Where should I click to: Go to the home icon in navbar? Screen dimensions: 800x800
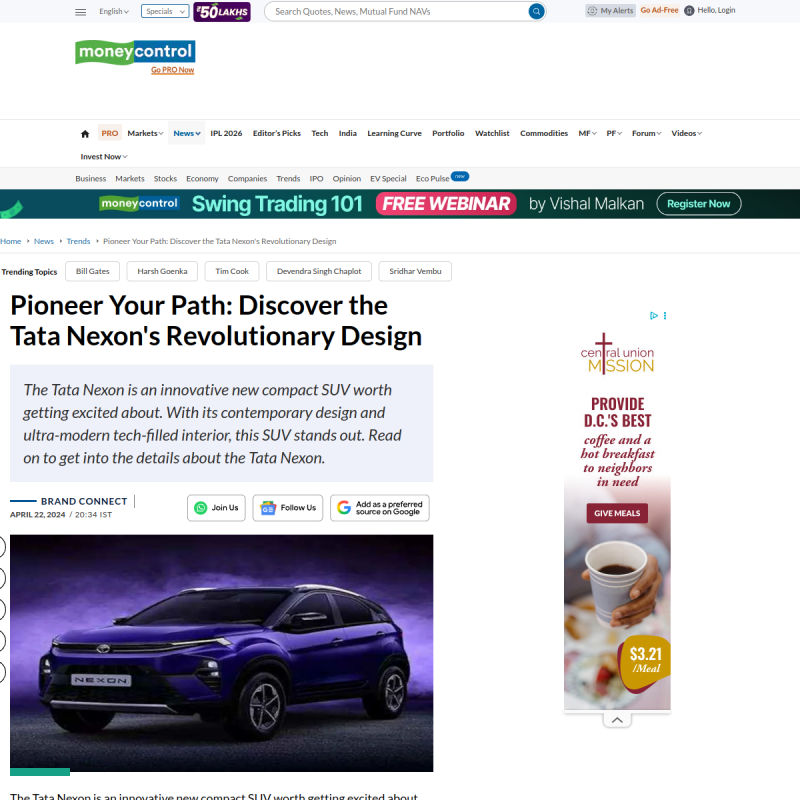pyautogui.click(x=85, y=134)
